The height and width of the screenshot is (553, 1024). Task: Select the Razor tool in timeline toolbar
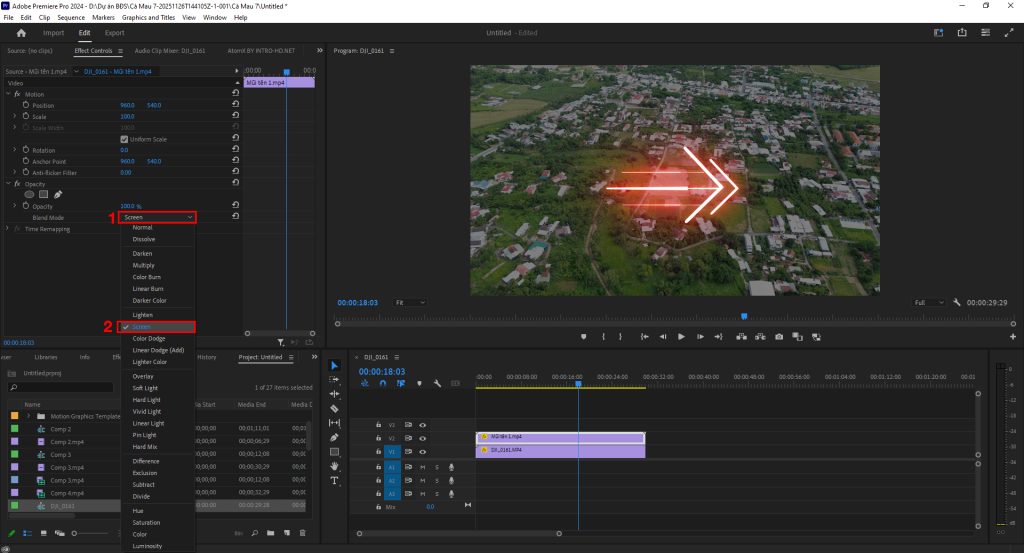click(334, 408)
